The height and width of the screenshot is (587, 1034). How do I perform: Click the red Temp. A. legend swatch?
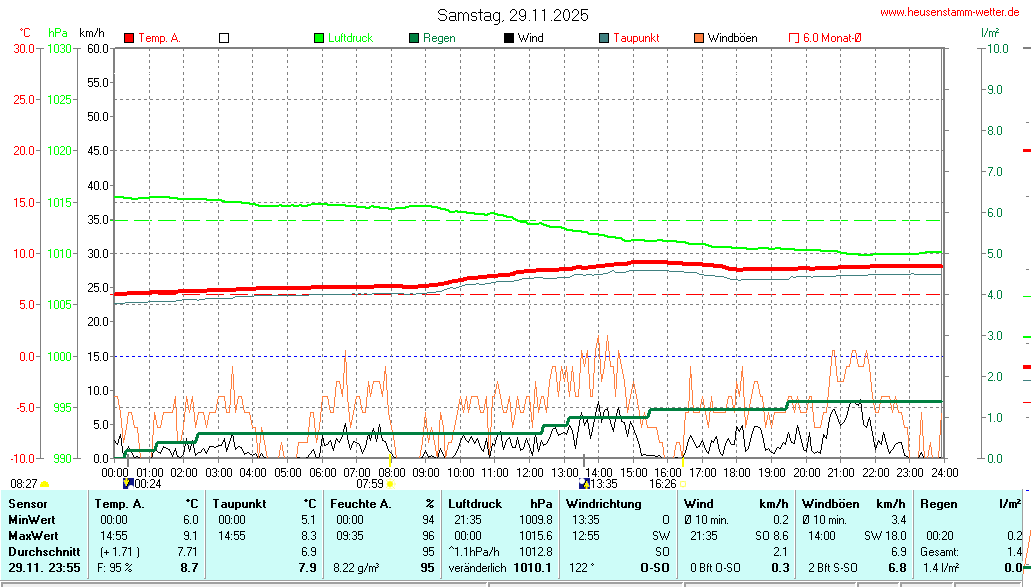click(129, 38)
